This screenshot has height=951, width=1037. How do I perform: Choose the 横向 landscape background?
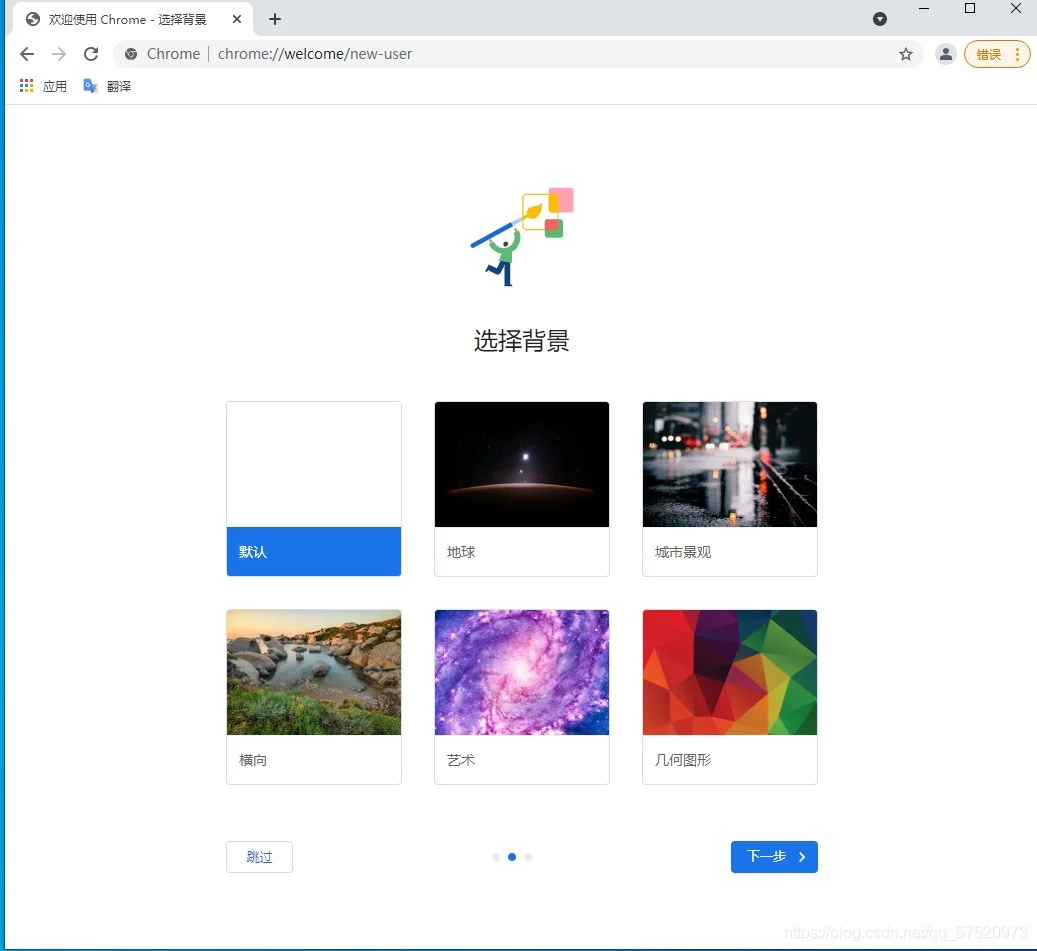(313, 697)
